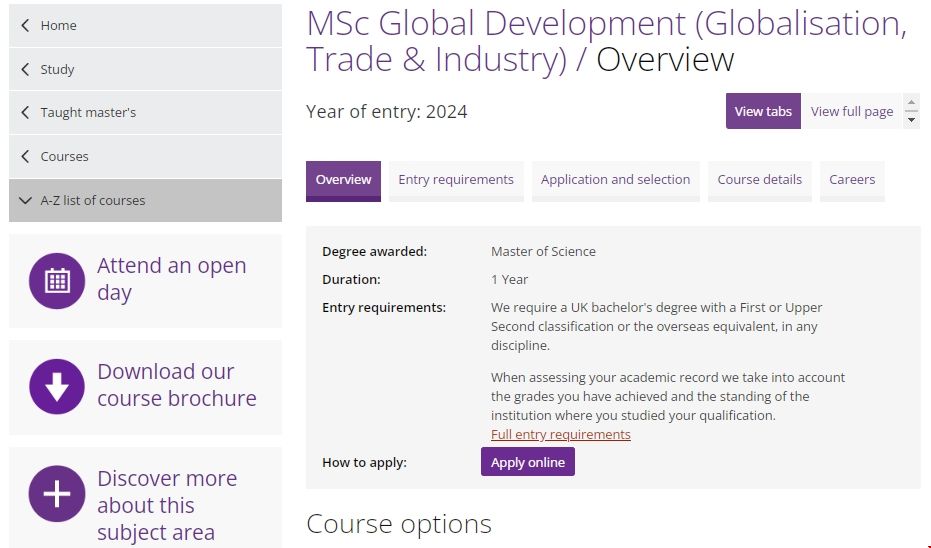
Task: Collapse the A-Z list of courses chevron
Action: (25, 200)
